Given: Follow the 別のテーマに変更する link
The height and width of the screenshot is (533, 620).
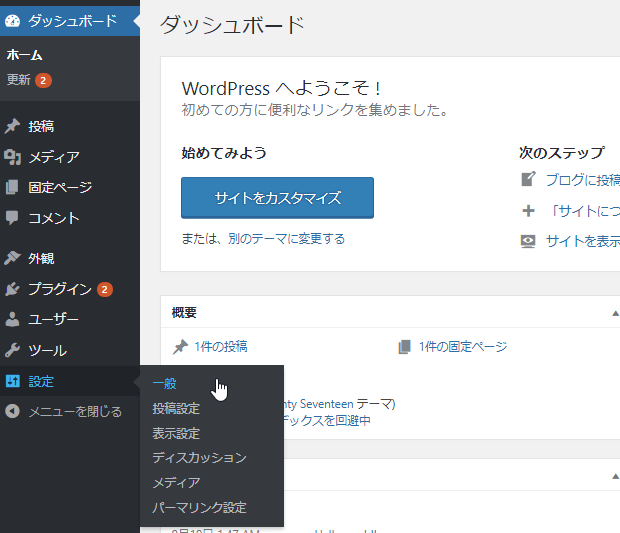Looking at the screenshot, I should coord(286,239).
